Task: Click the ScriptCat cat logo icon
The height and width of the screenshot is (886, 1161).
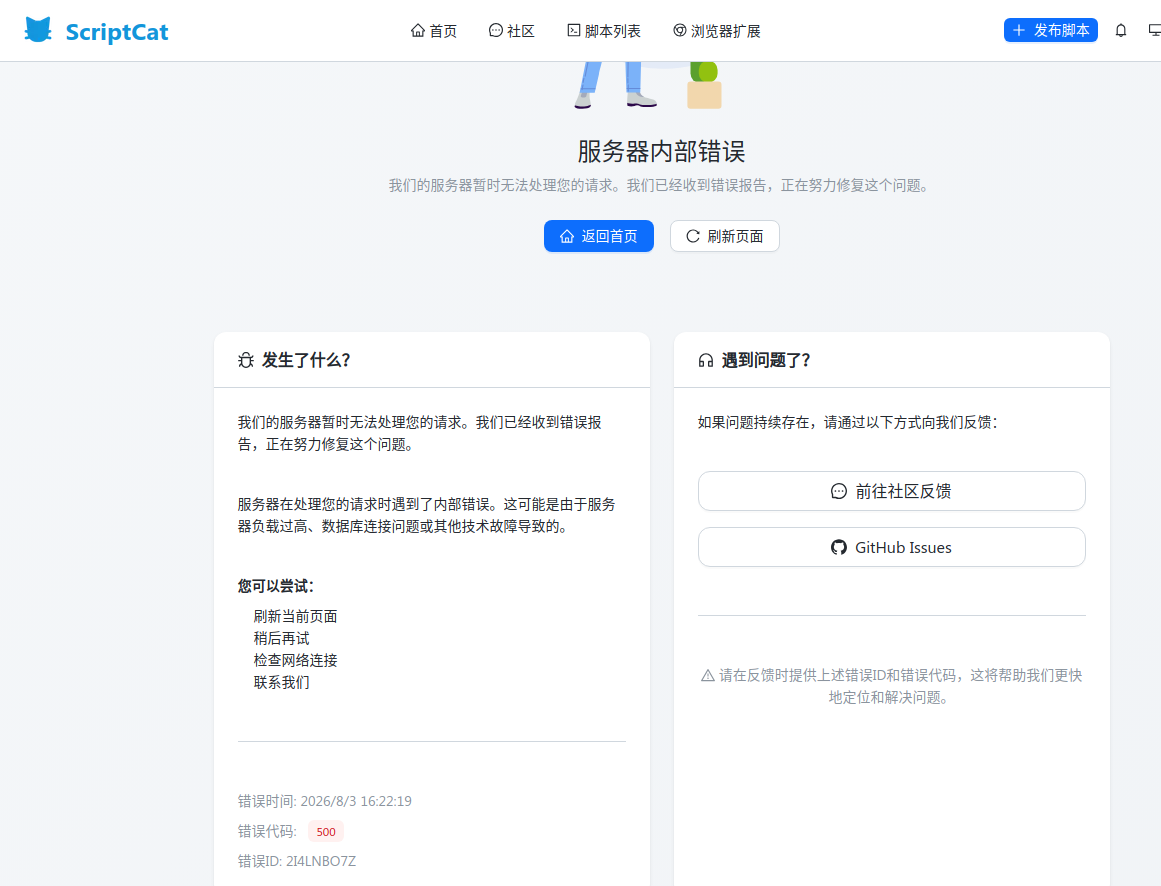Action: [38, 30]
